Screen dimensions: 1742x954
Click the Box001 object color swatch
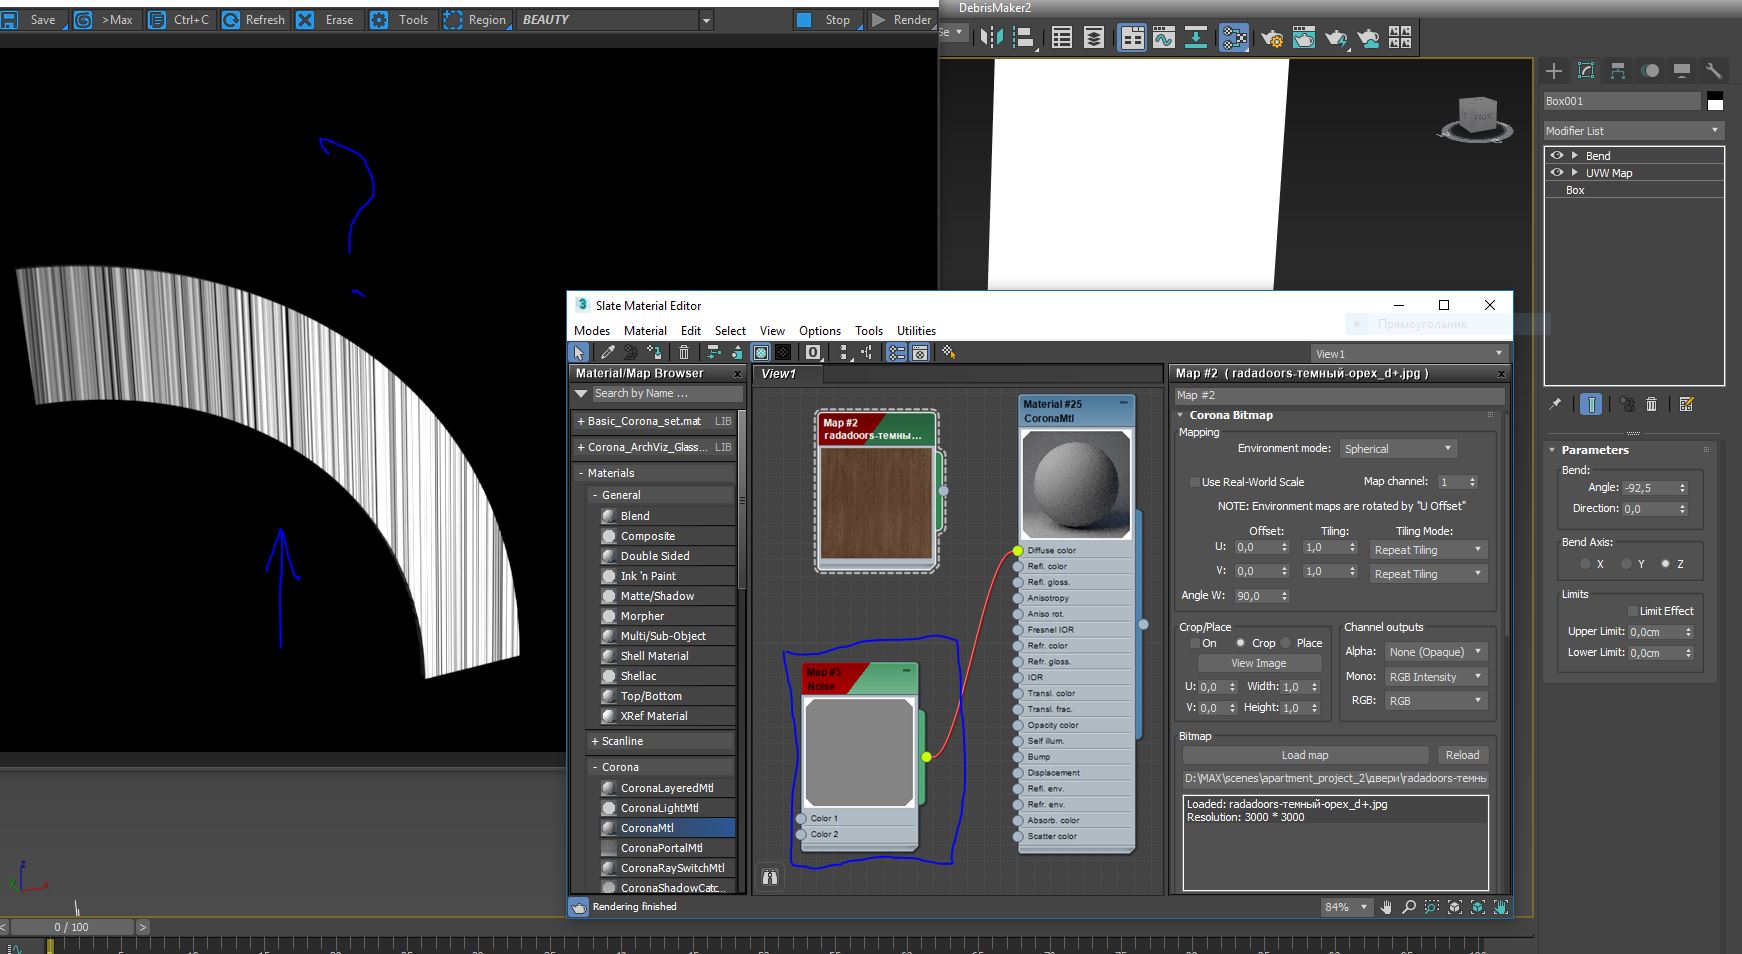tap(1716, 101)
